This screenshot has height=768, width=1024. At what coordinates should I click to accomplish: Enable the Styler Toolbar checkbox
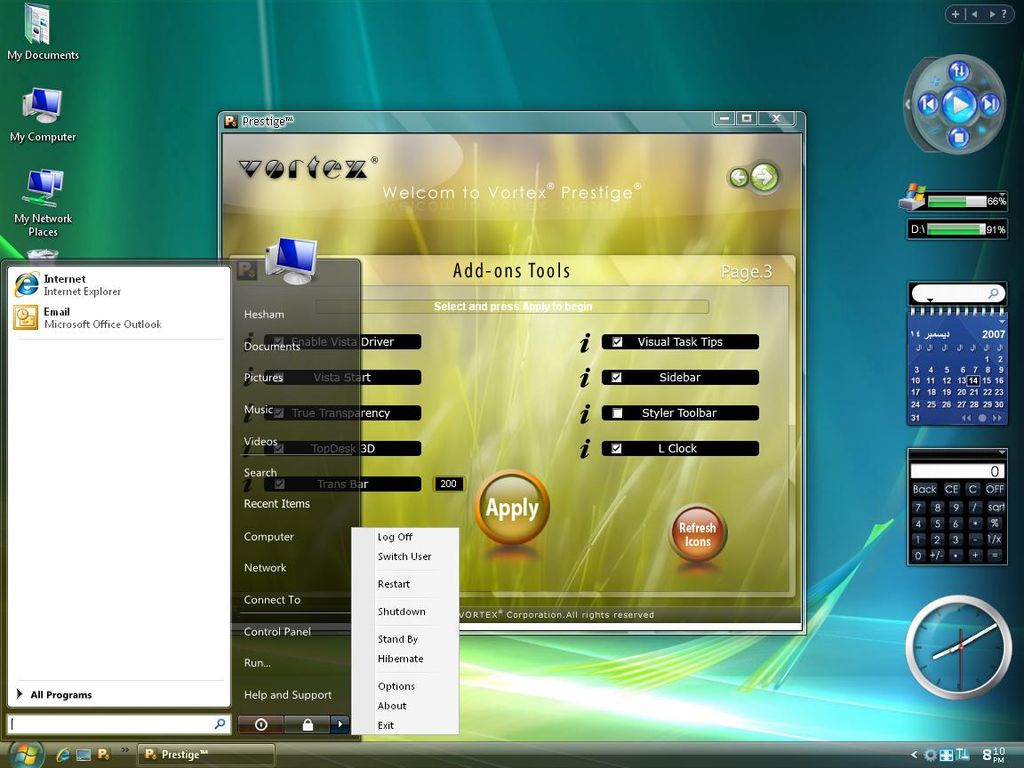(x=616, y=413)
